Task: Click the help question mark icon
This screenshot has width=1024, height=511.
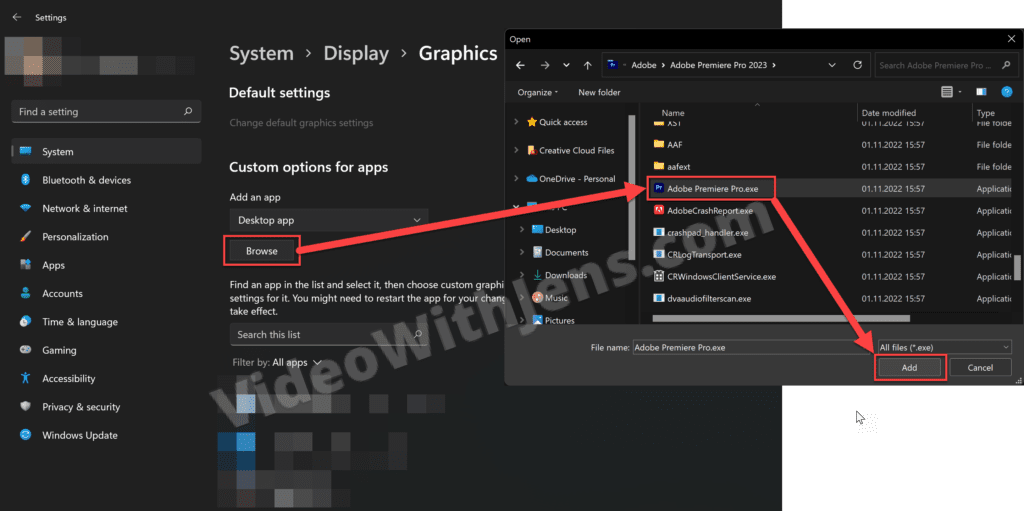Action: pos(1006,92)
